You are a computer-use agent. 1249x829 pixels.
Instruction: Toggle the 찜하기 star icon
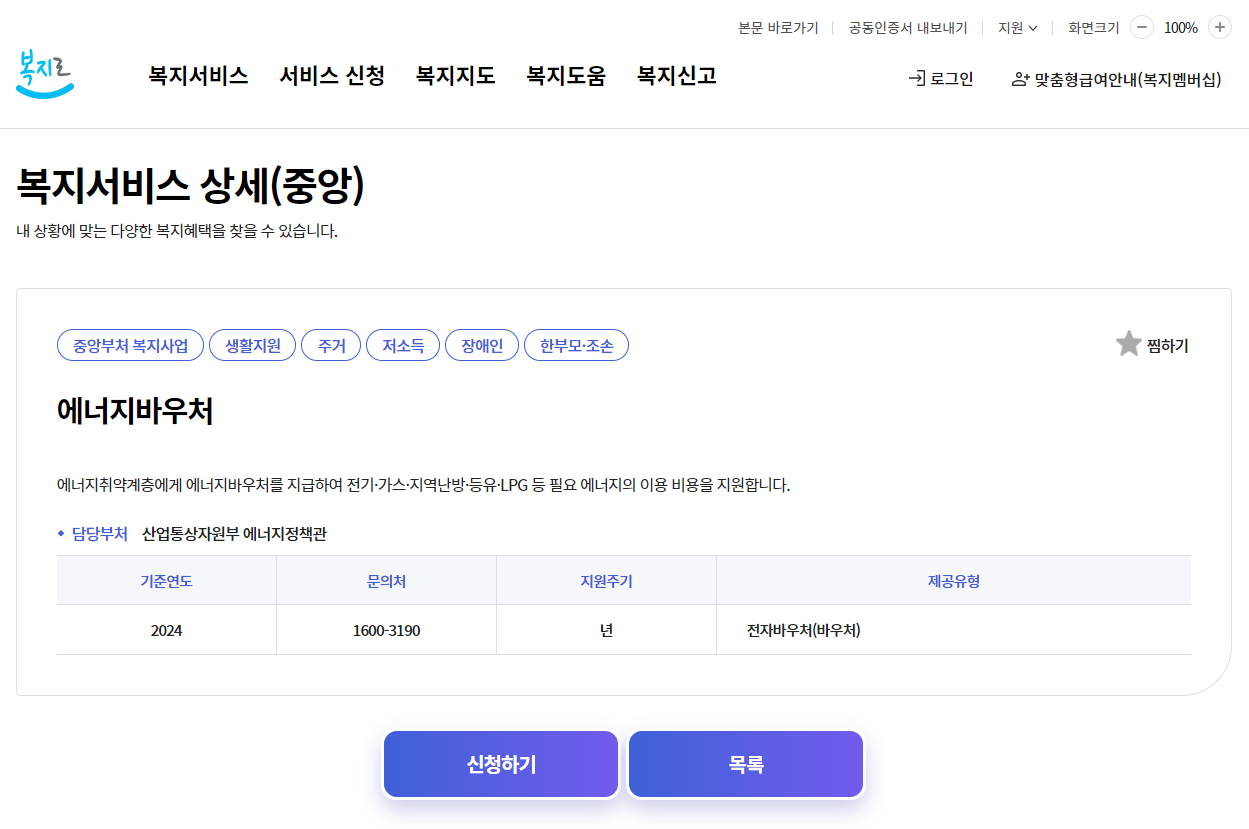click(1128, 343)
